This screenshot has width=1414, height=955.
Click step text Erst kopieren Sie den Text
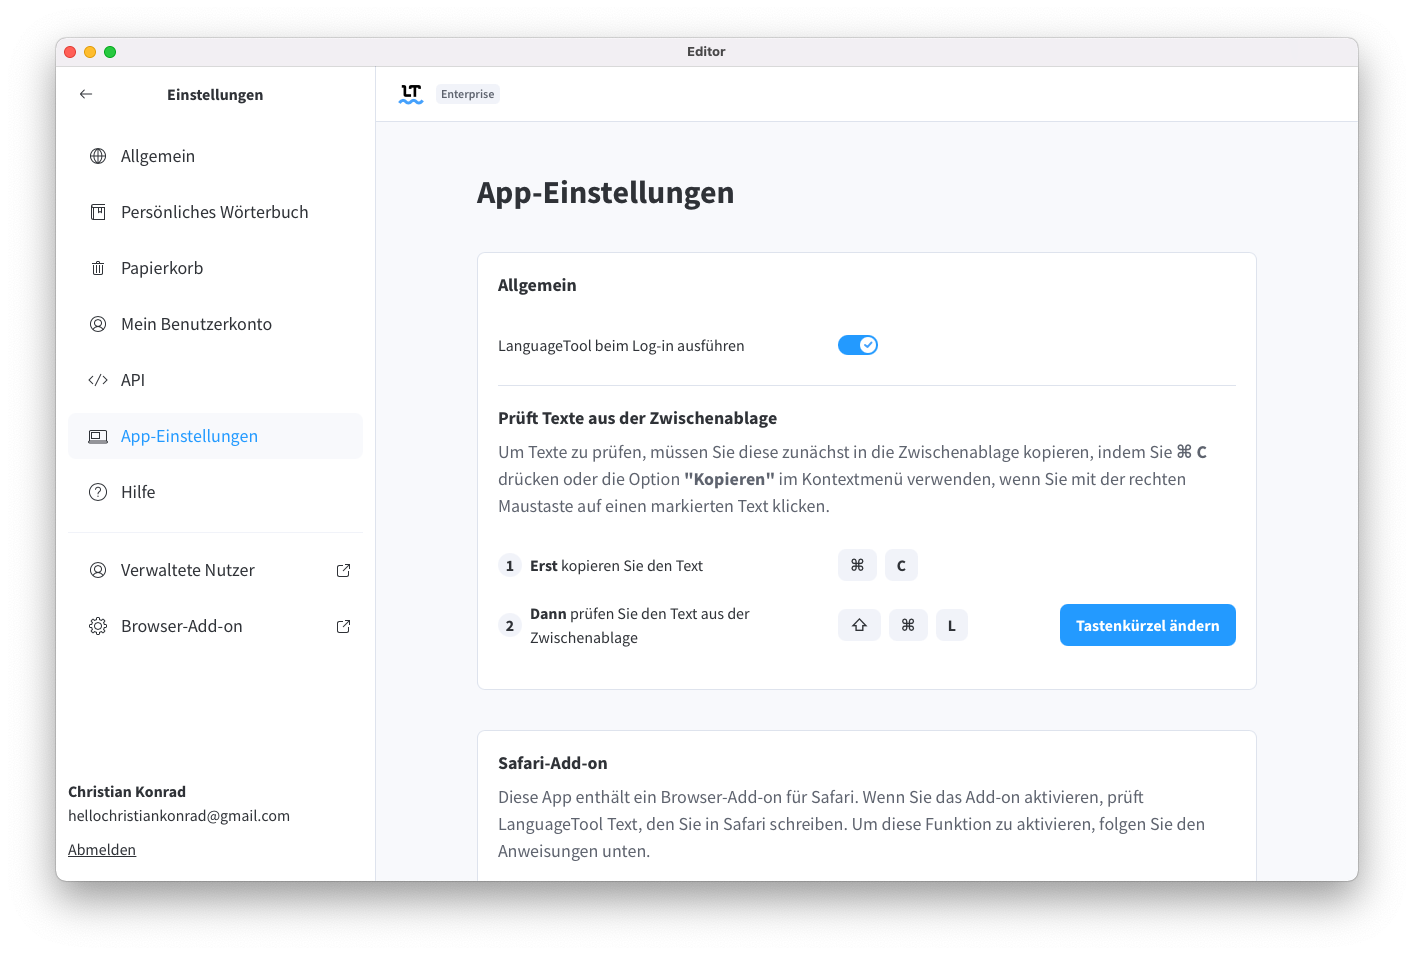pyautogui.click(x=616, y=566)
